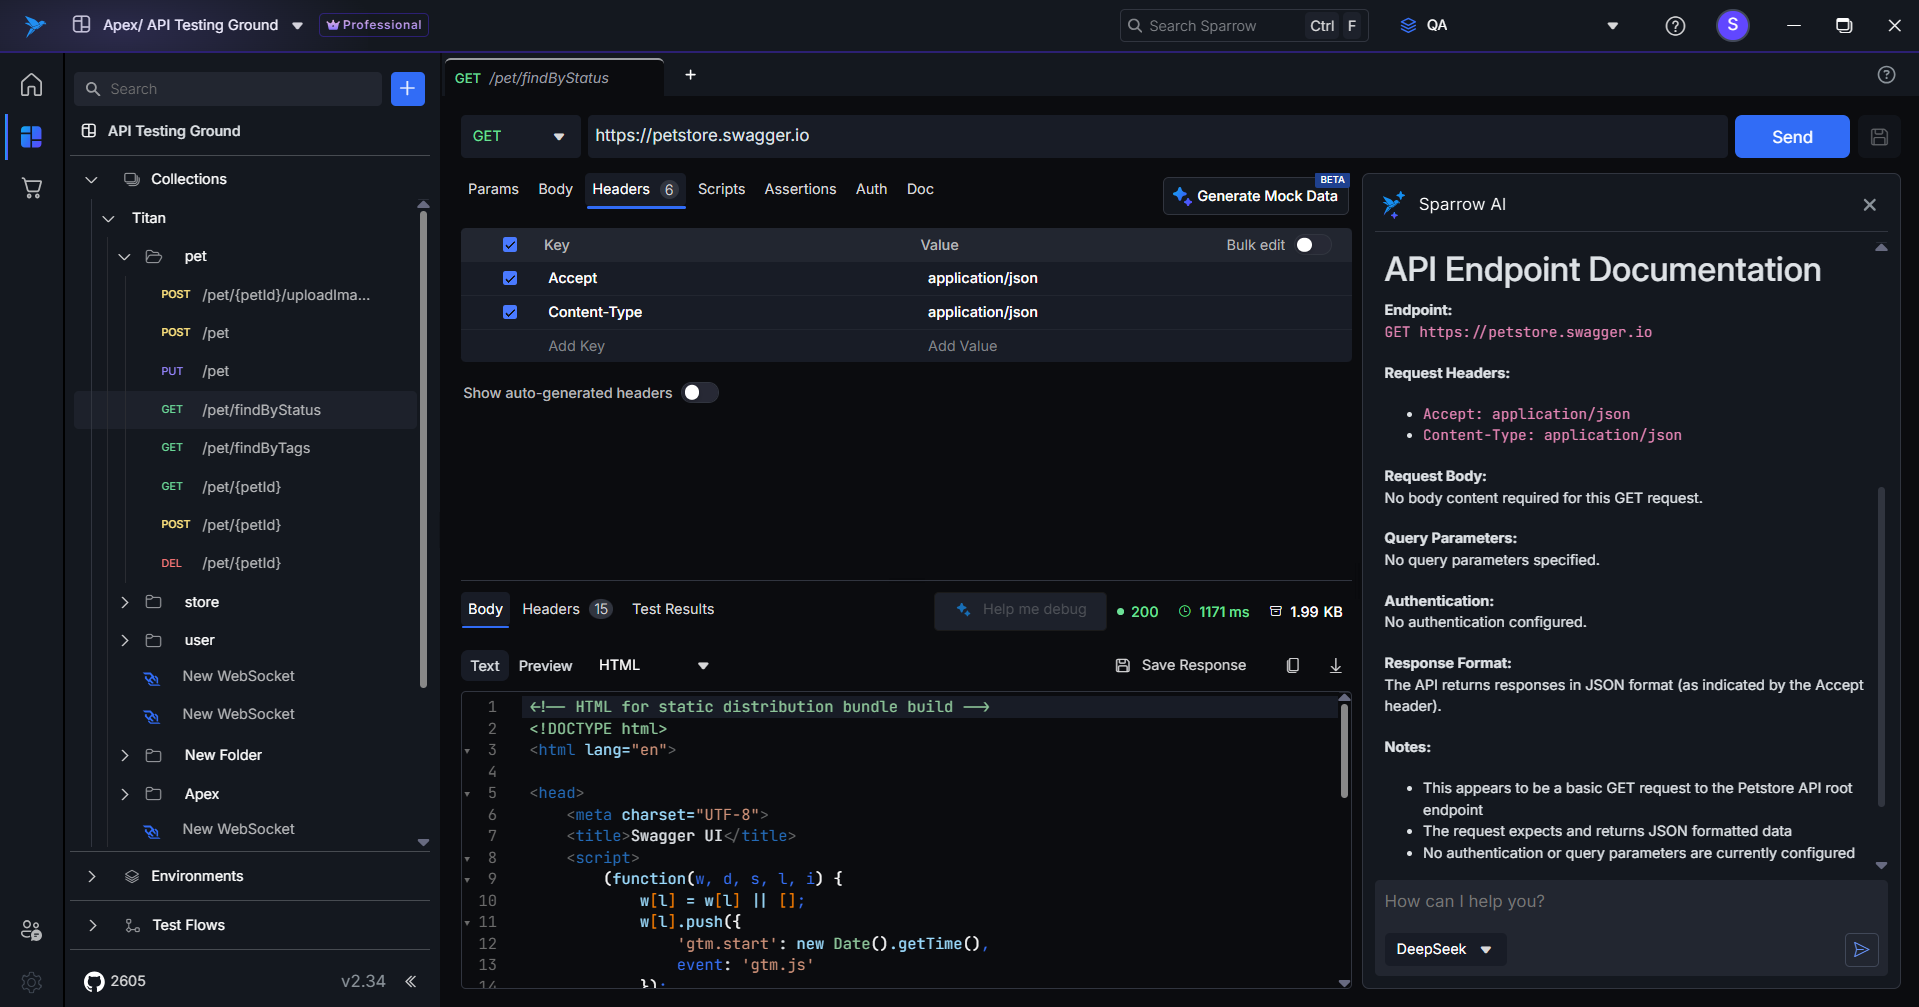Send the AI chat message arrow icon
Viewport: 1919px width, 1007px height.
pos(1860,949)
